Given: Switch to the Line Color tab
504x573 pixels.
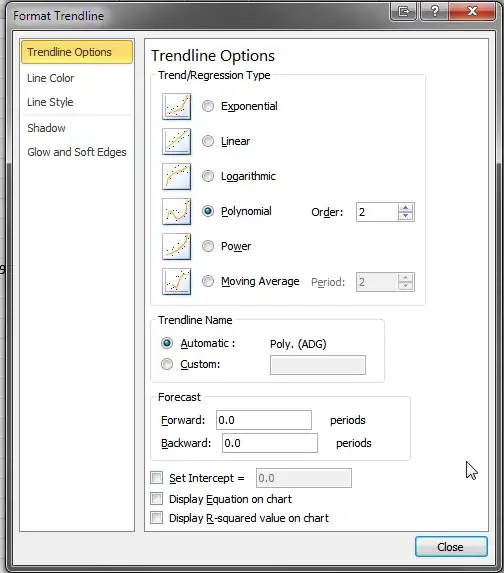Looking at the screenshot, I should pyautogui.click(x=77, y=78).
